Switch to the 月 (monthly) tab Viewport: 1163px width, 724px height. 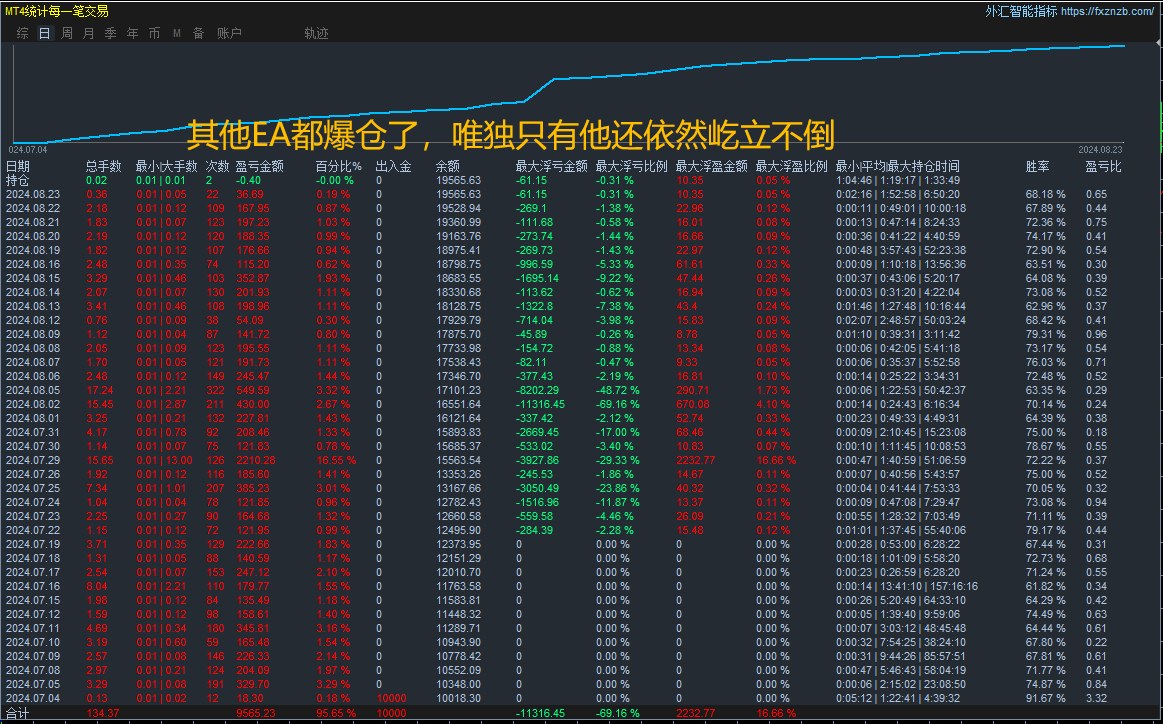[88, 33]
